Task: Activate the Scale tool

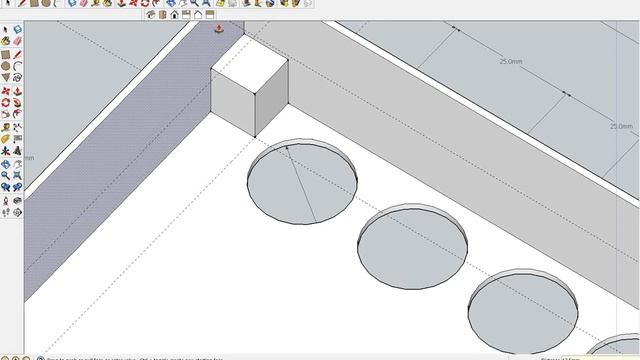Action: click(x=5, y=114)
